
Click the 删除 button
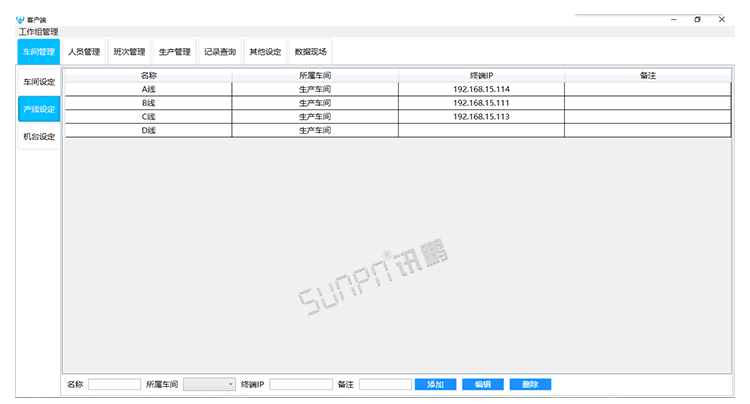click(530, 384)
